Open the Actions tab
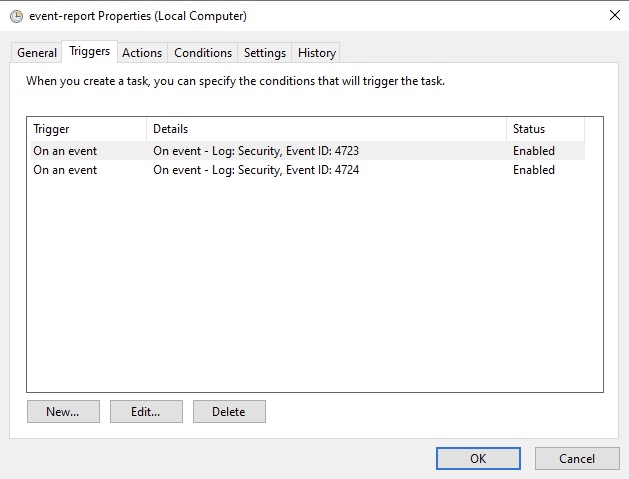The image size is (629, 479). coord(142,53)
